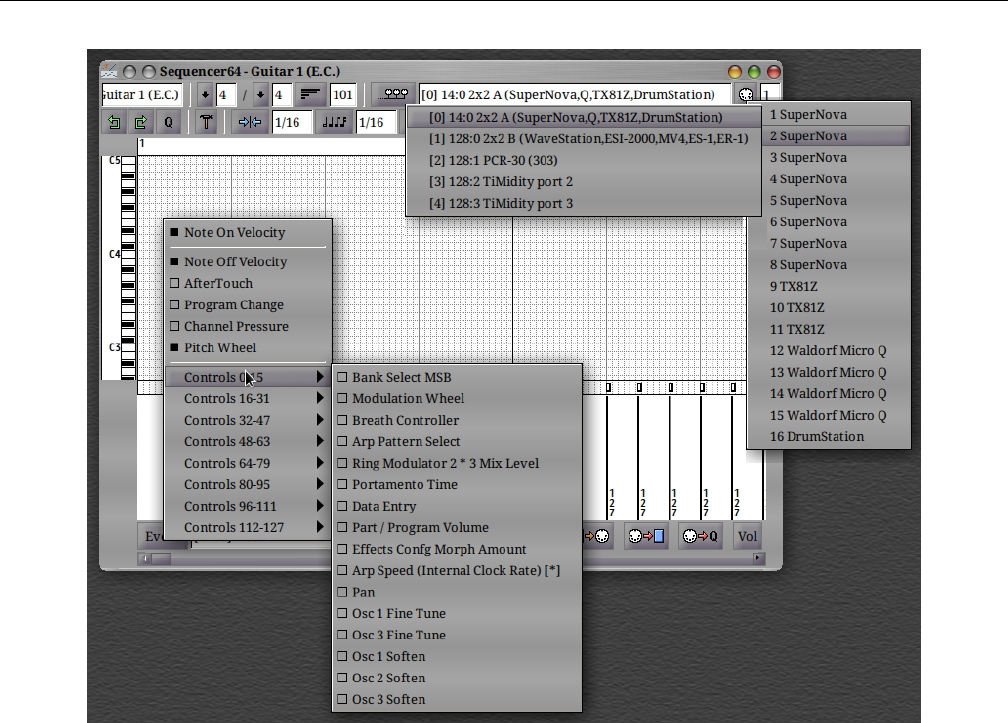Click the MIDI bus output icon

click(x=394, y=94)
